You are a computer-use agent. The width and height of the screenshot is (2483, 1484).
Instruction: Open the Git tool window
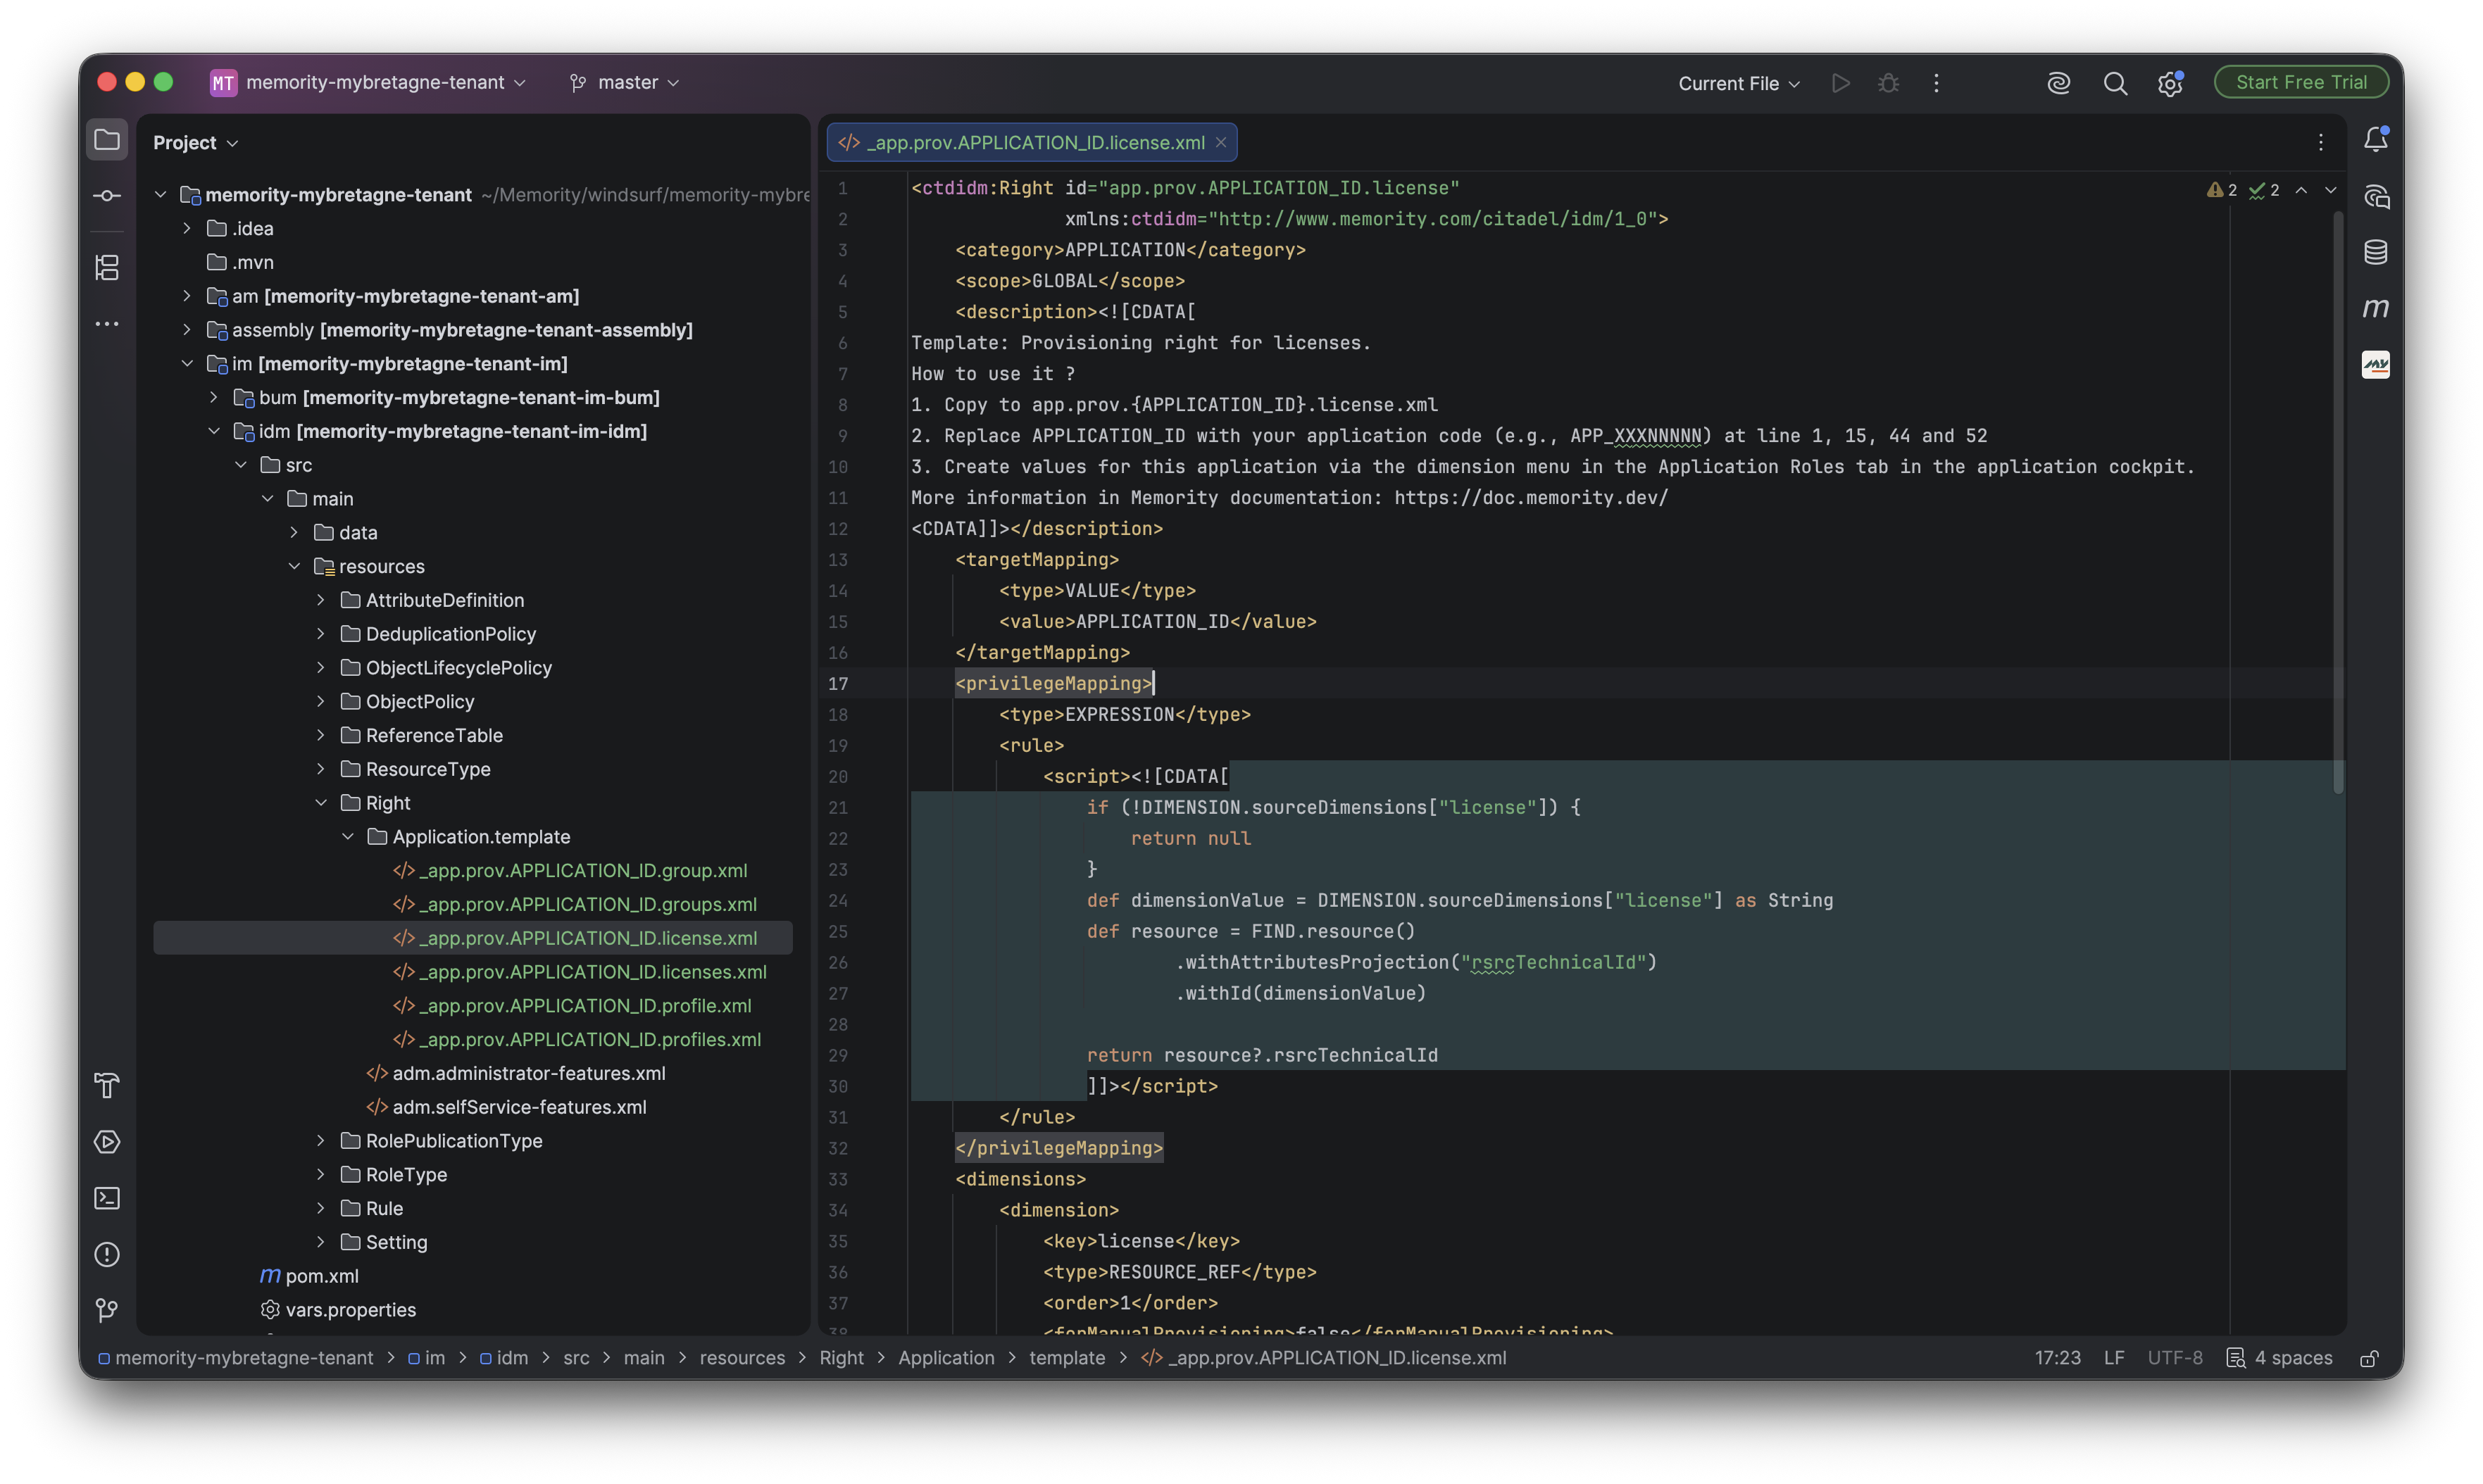[x=107, y=1310]
